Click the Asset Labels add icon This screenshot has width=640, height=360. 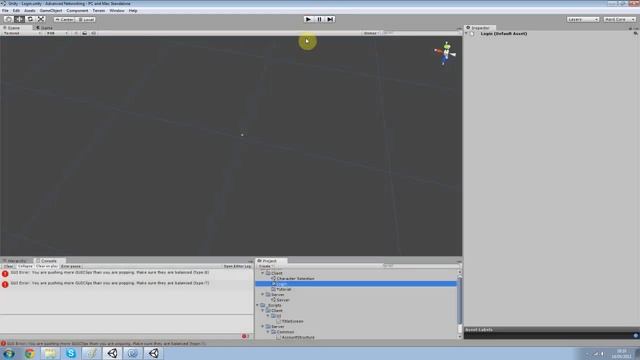point(636,336)
